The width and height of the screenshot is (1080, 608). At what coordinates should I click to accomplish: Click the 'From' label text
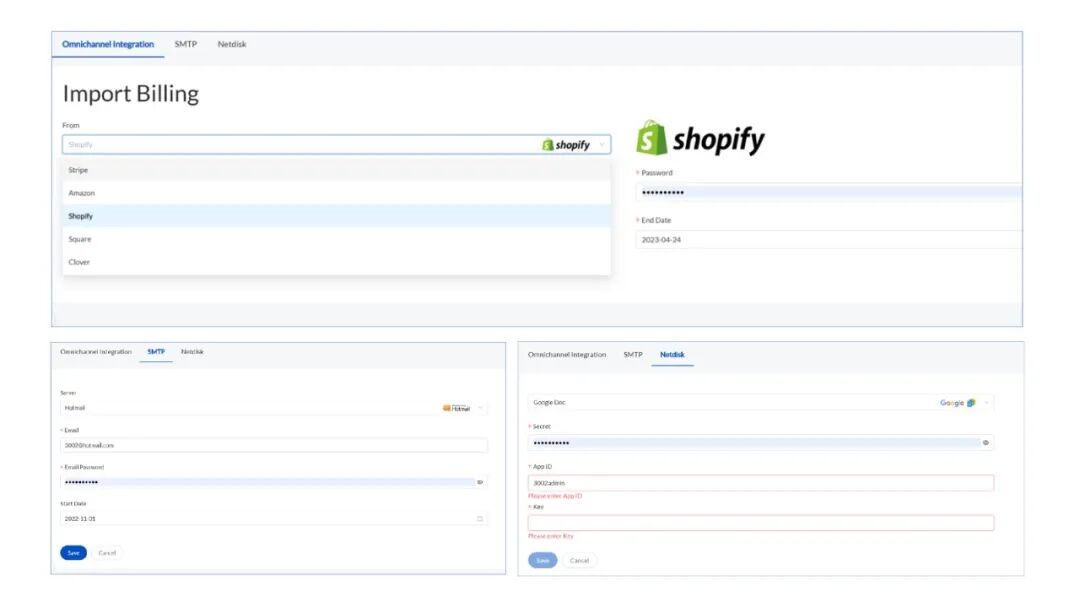click(x=71, y=125)
